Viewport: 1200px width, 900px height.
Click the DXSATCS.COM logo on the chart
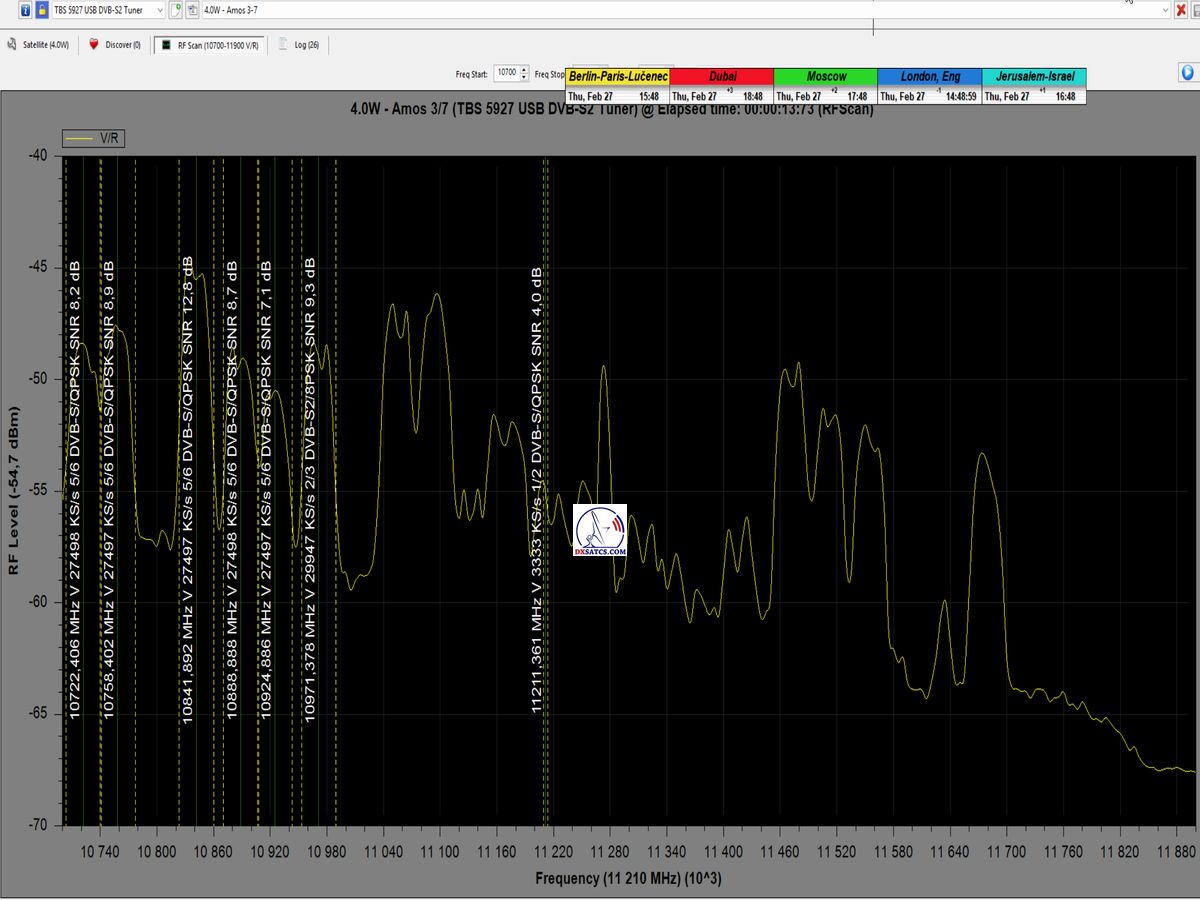(x=600, y=530)
